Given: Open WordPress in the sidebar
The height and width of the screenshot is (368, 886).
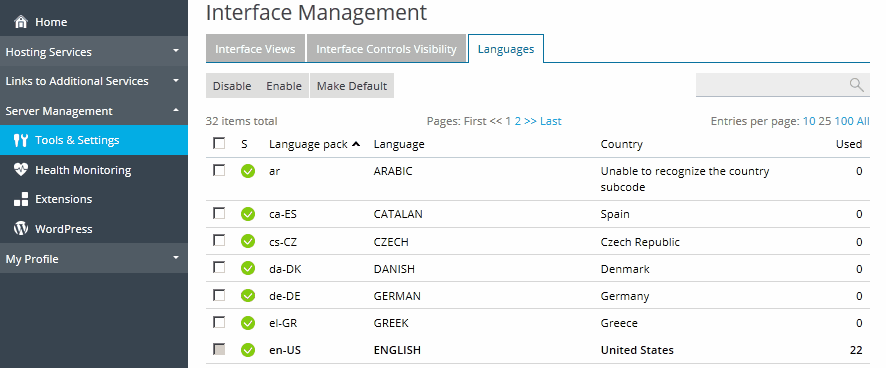Looking at the screenshot, I should [94, 229].
